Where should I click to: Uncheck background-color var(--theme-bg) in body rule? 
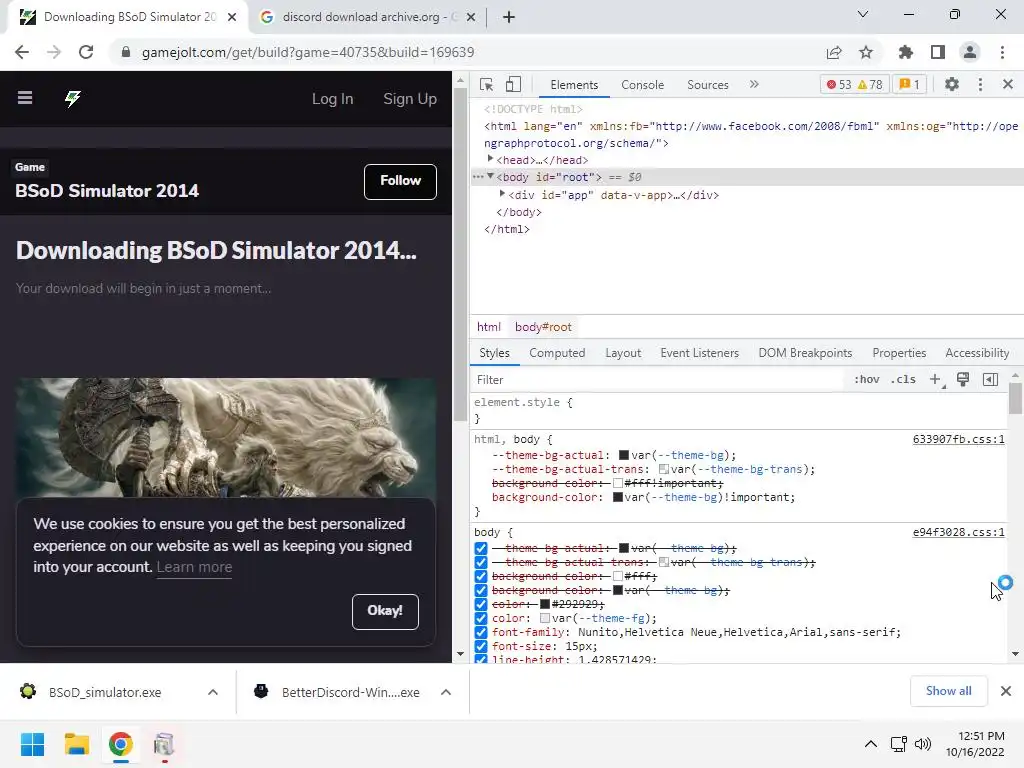click(x=481, y=590)
